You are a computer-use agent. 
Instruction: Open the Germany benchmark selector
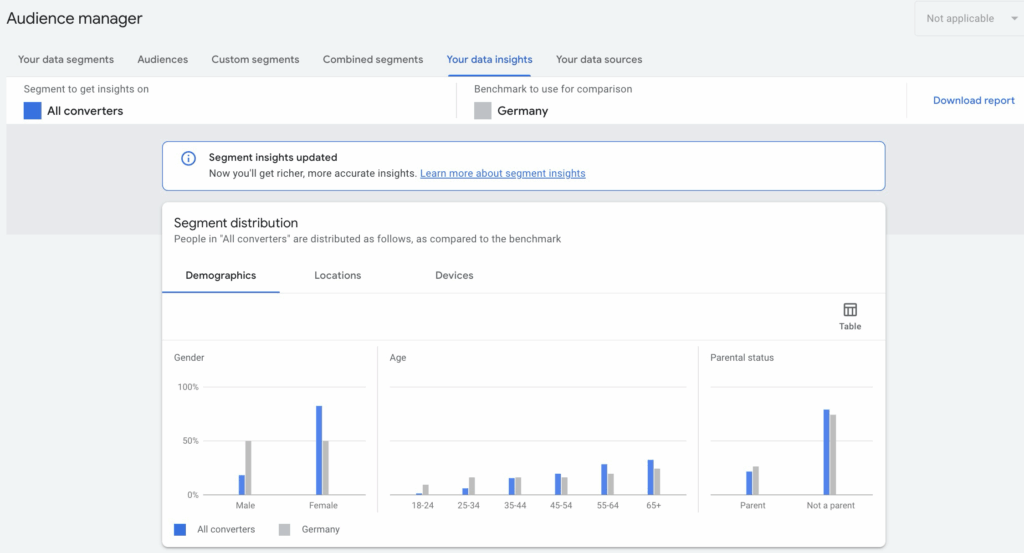click(x=522, y=111)
